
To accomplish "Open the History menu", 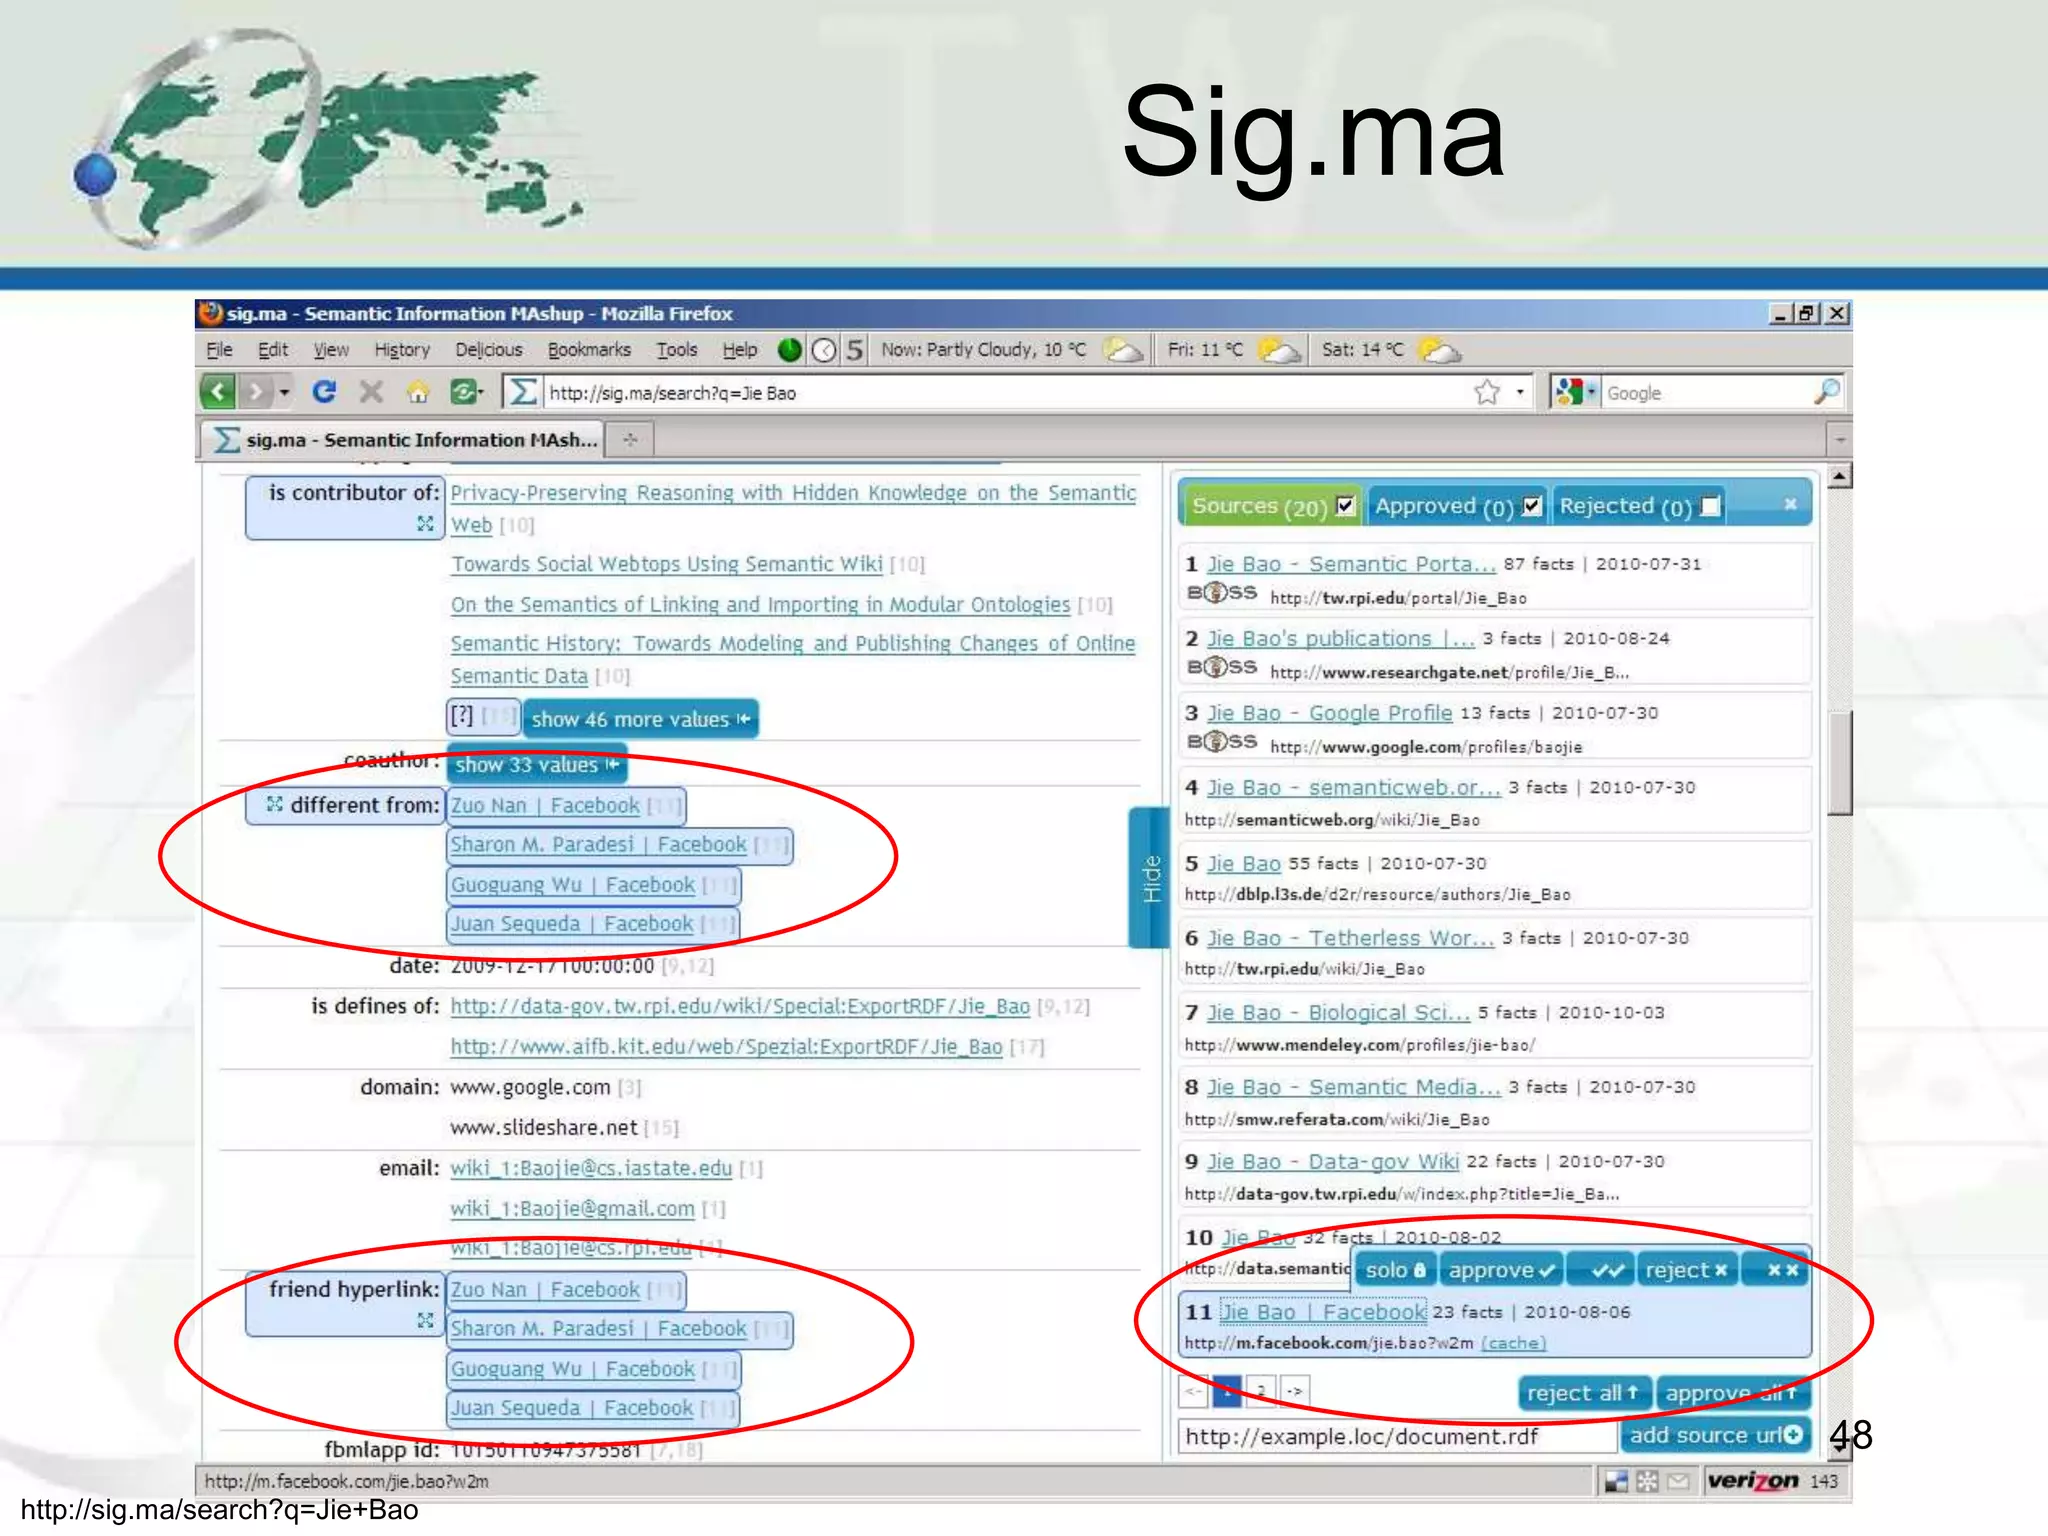I will (x=402, y=350).
